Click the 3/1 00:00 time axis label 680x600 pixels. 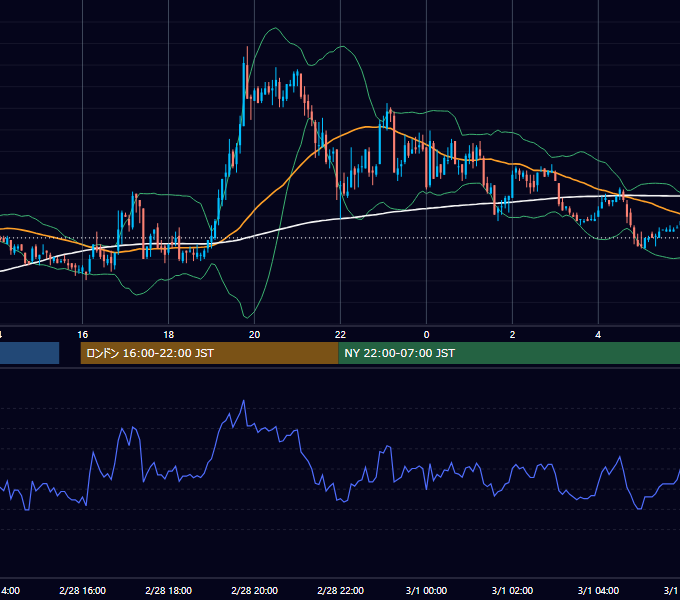click(426, 590)
